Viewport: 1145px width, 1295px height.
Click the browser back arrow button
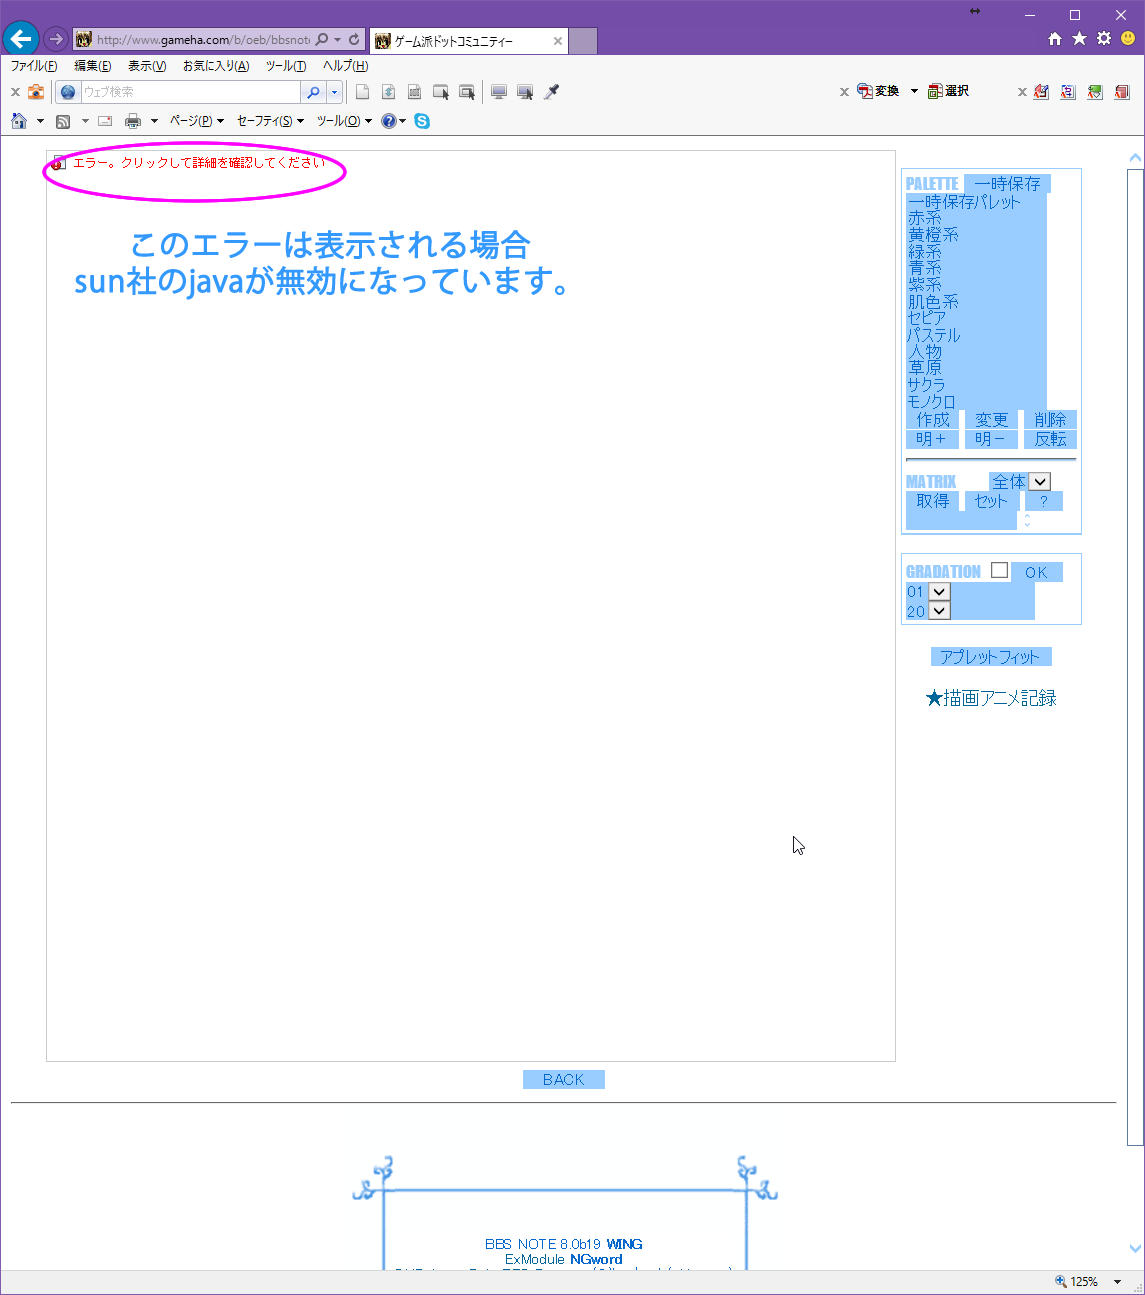21,39
